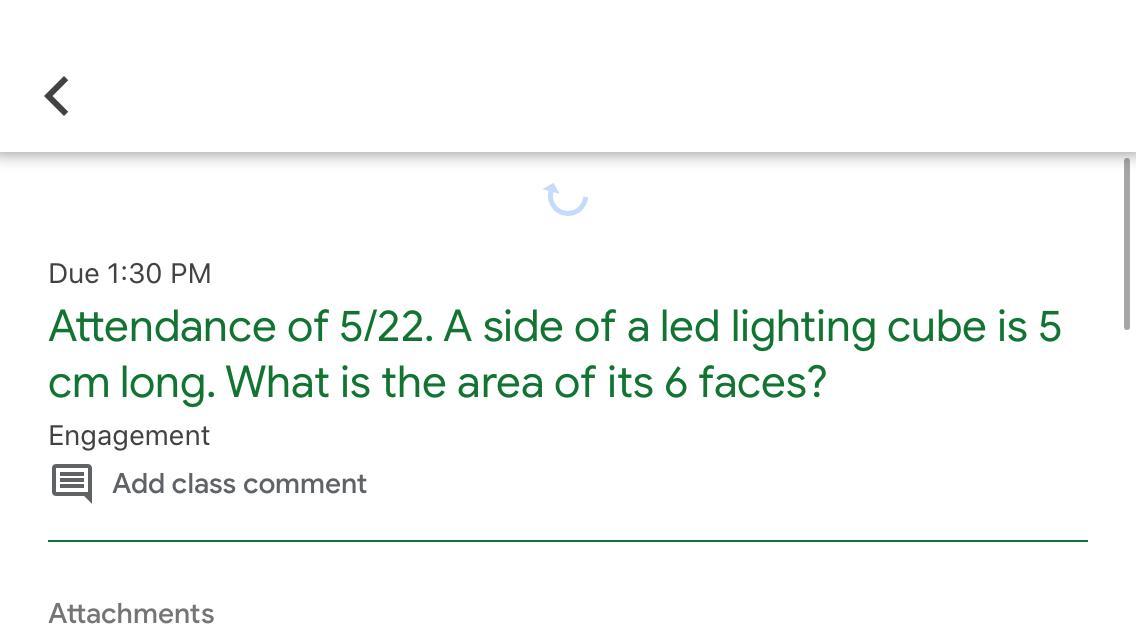Tap the second title line about 6 faces
The image size is (1136, 640).
coord(437,382)
